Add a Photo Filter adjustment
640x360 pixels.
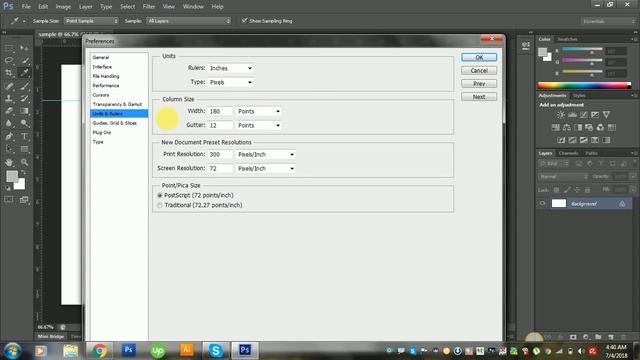[x=589, y=127]
